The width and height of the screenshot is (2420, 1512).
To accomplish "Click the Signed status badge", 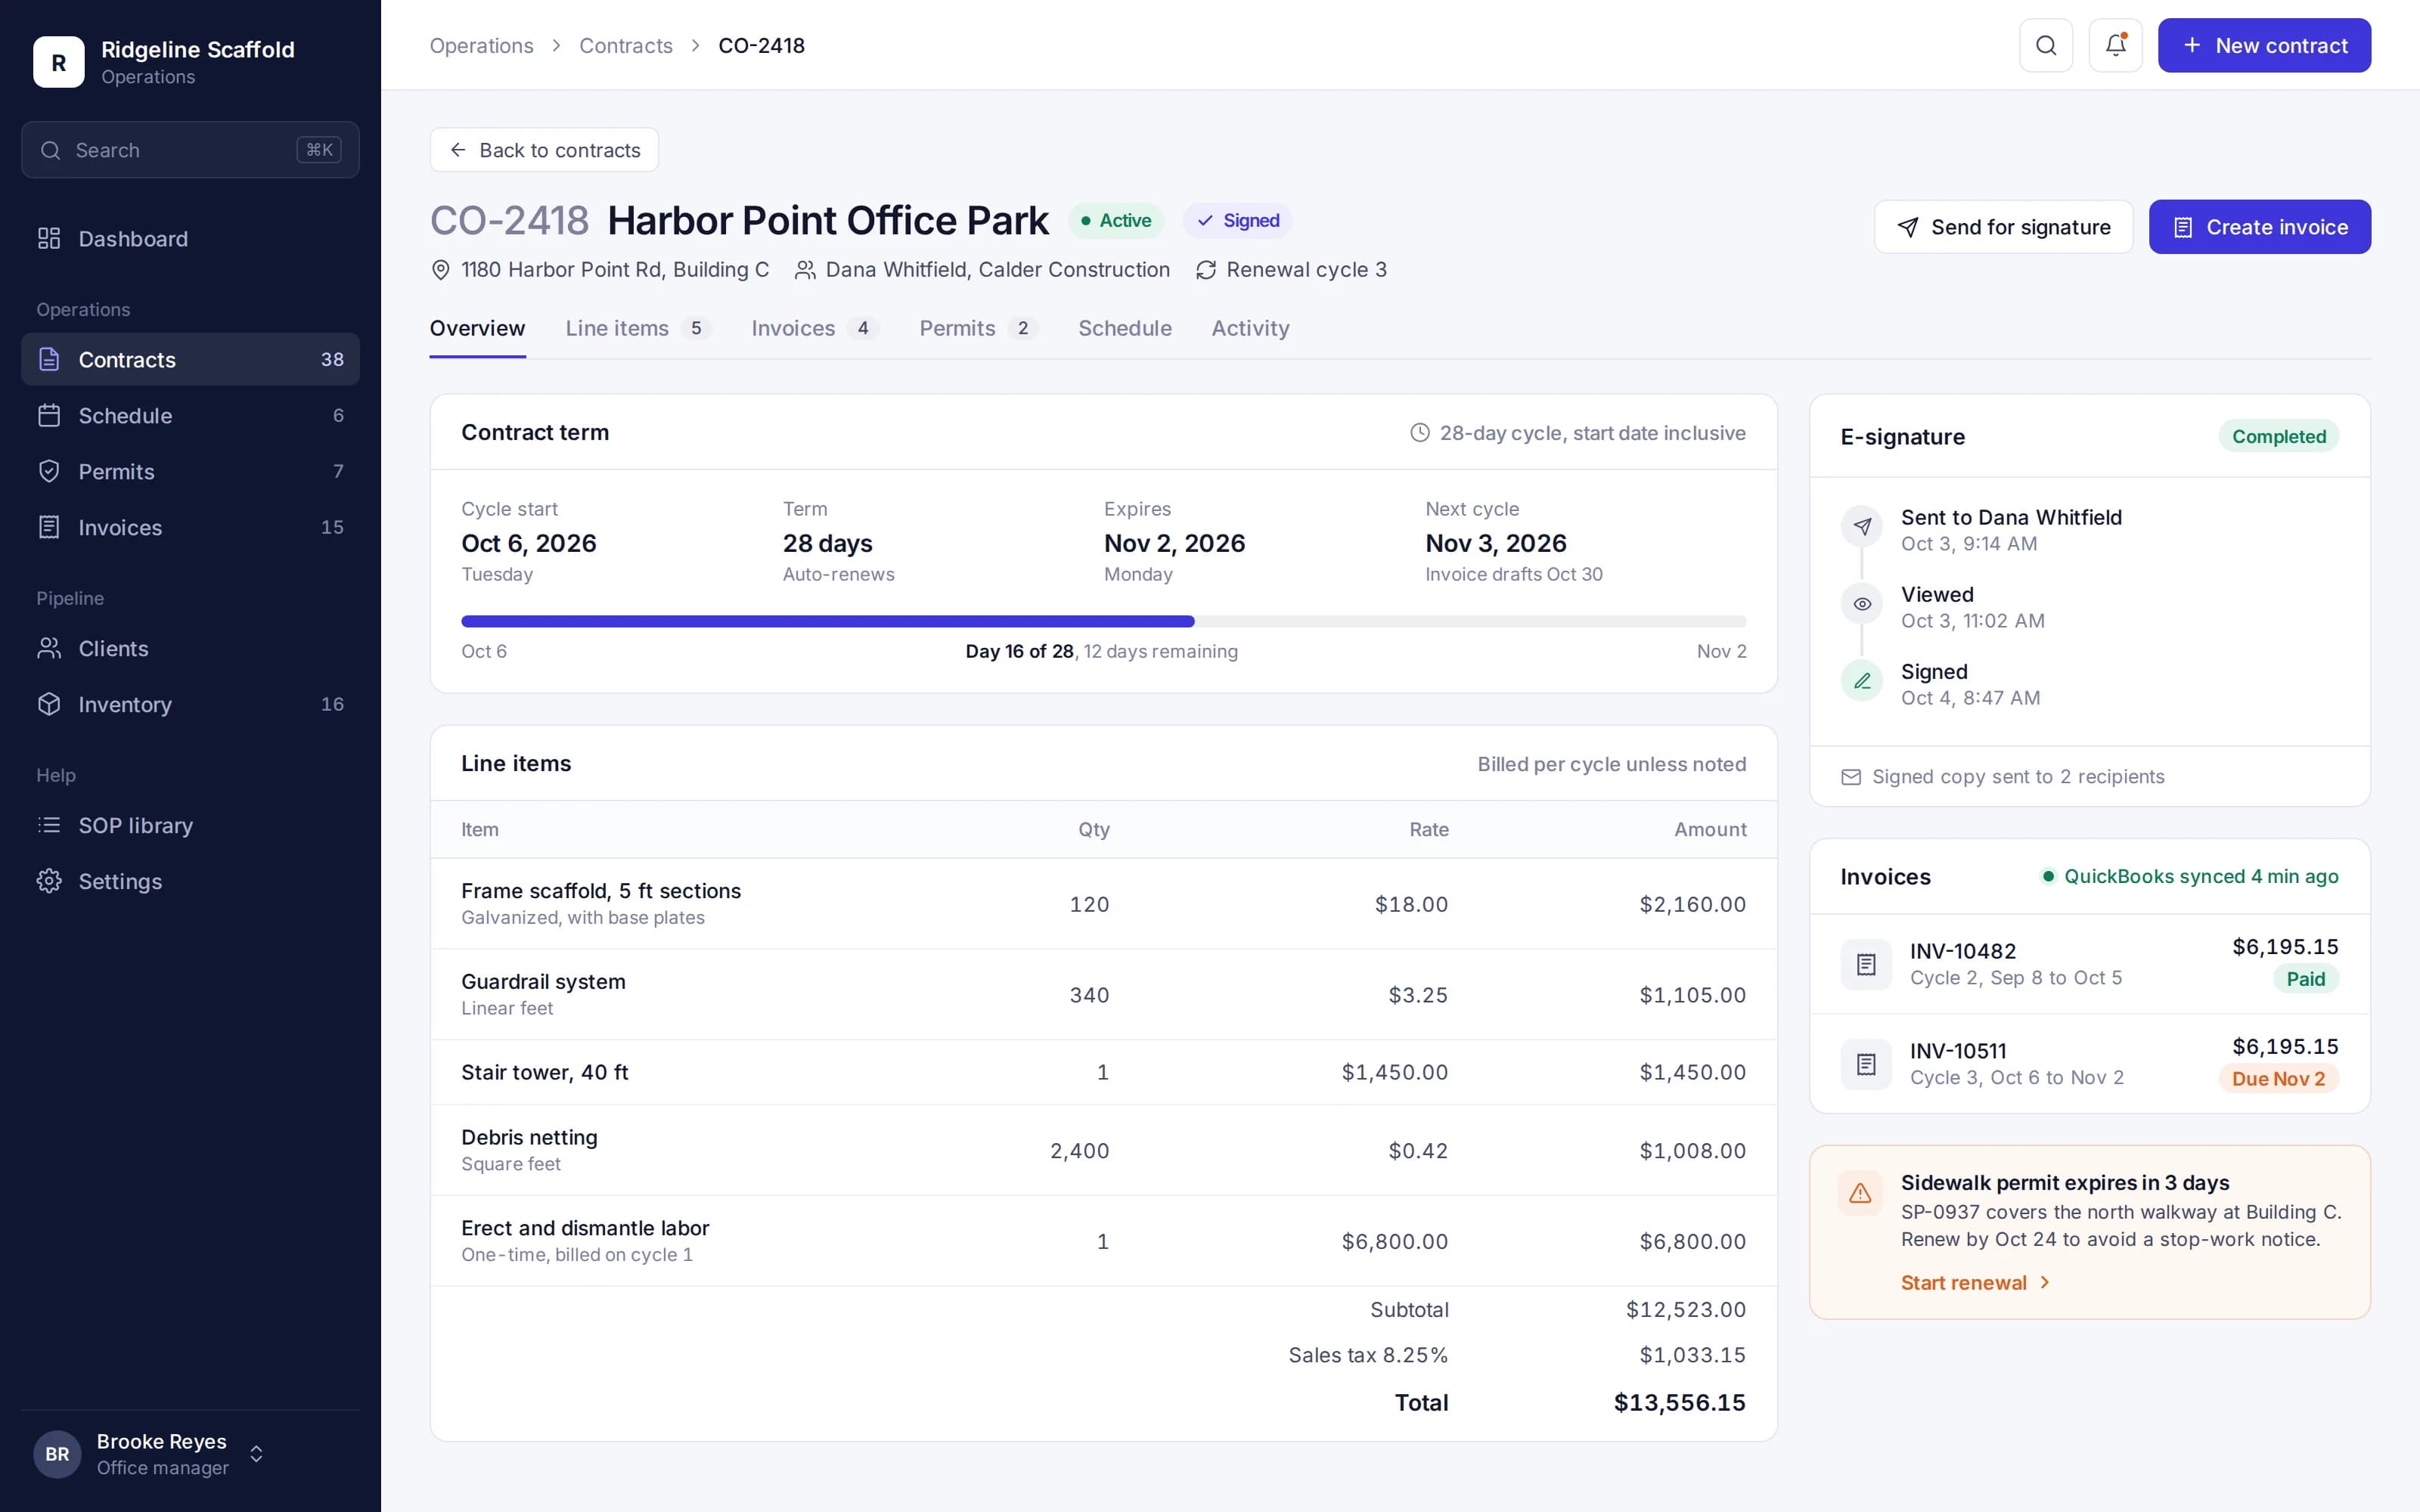I will coord(1238,220).
